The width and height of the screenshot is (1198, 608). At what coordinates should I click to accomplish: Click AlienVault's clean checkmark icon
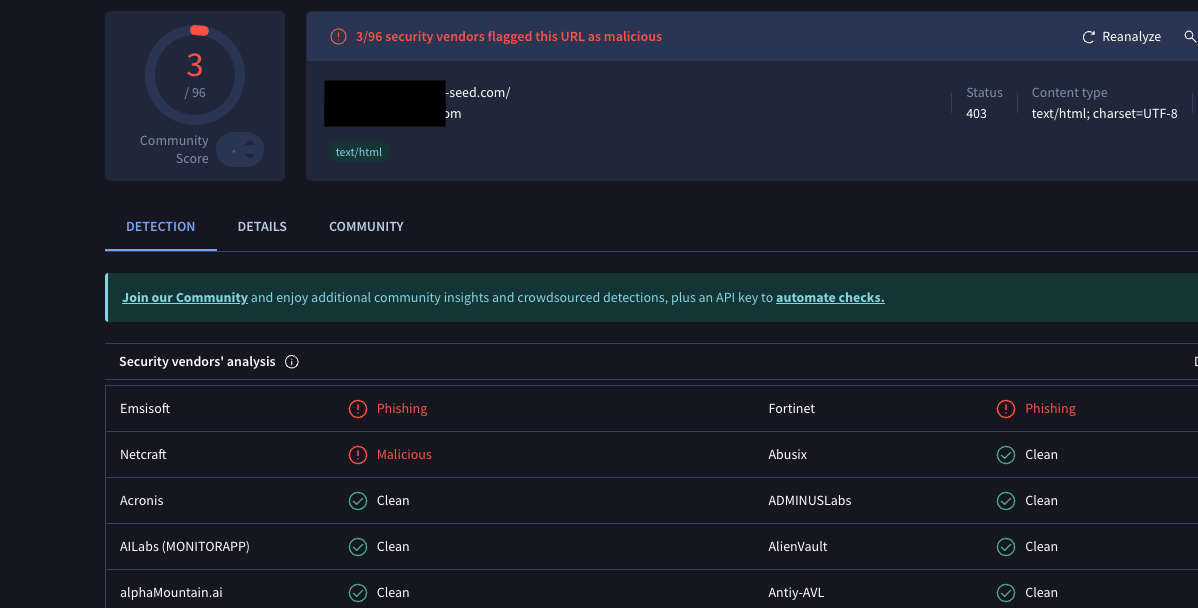(1006, 547)
